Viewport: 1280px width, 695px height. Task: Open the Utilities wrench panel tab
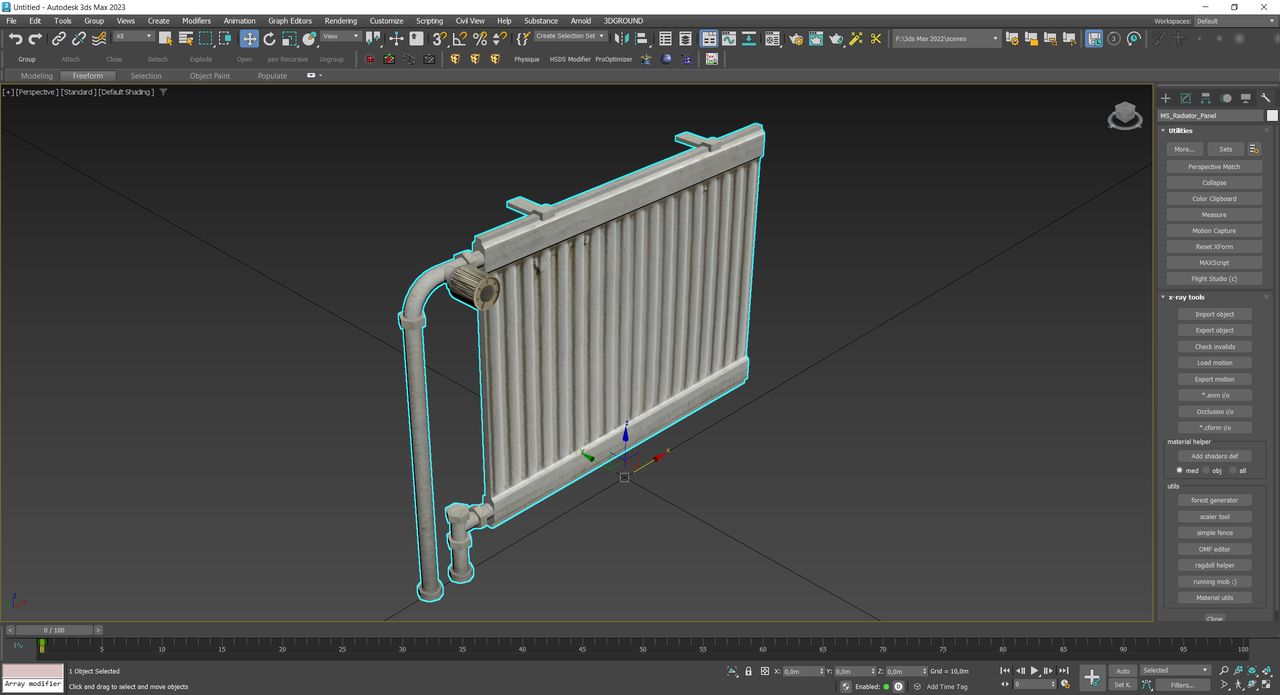pos(1266,98)
